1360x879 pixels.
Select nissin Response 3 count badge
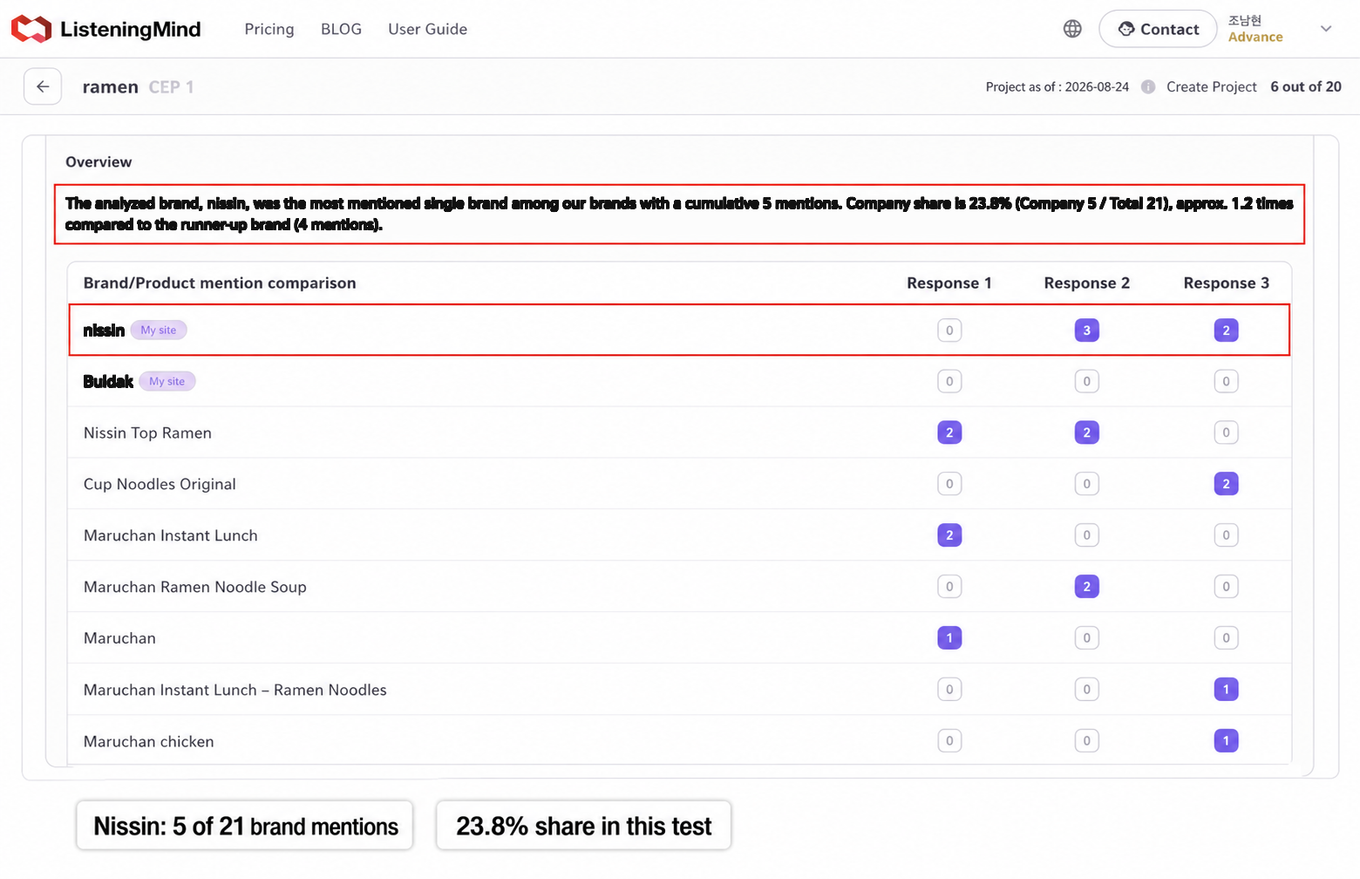pyautogui.click(x=1226, y=330)
